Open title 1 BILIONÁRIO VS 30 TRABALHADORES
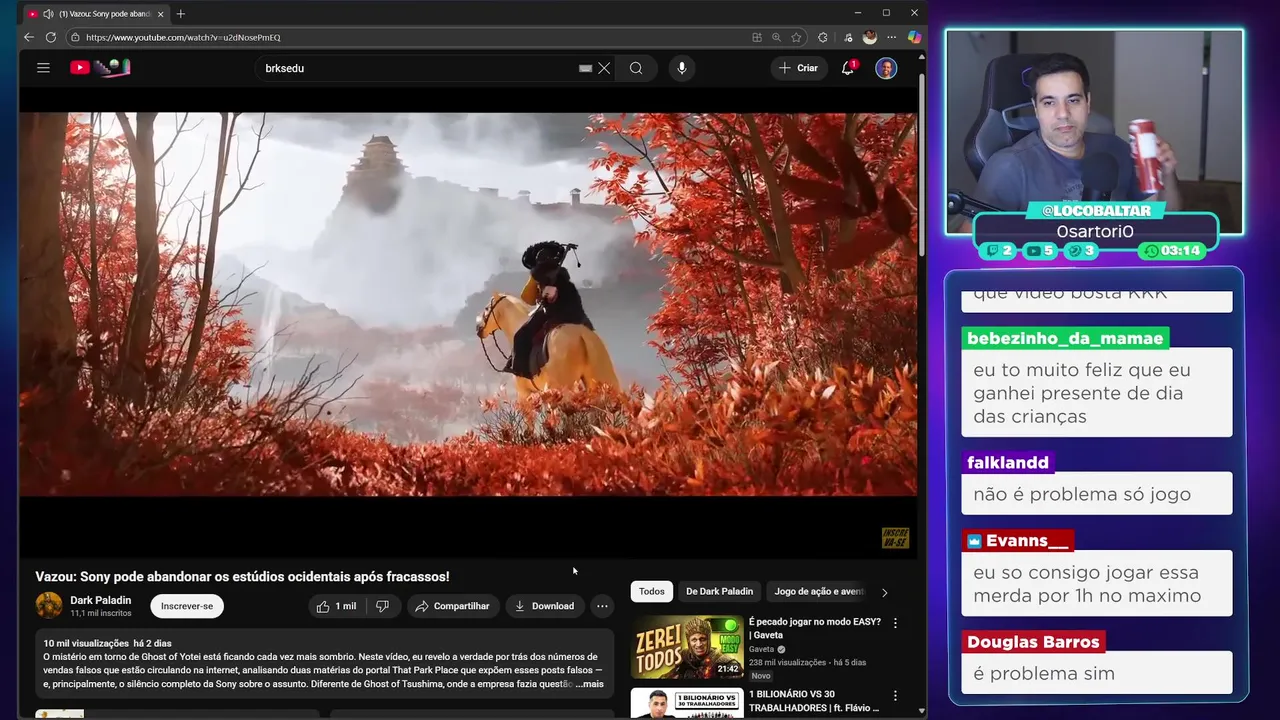 tap(814, 701)
